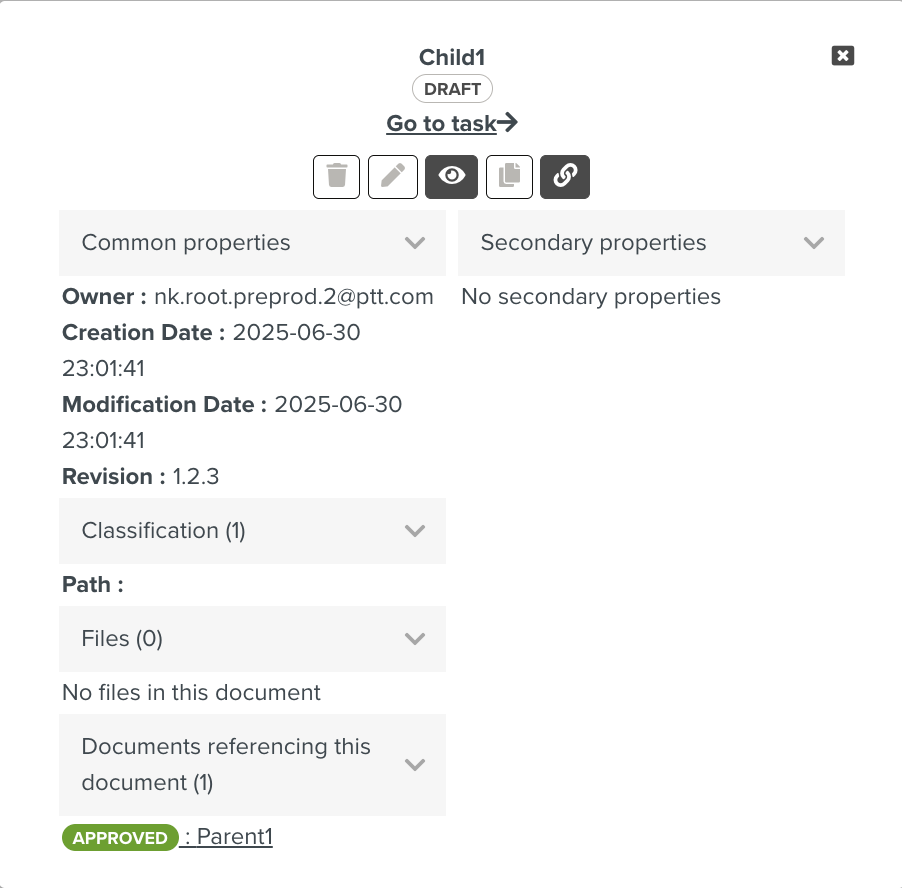This screenshot has height=888, width=902.
Task: Close the Child1 dialog with the X icon
Action: (x=843, y=56)
